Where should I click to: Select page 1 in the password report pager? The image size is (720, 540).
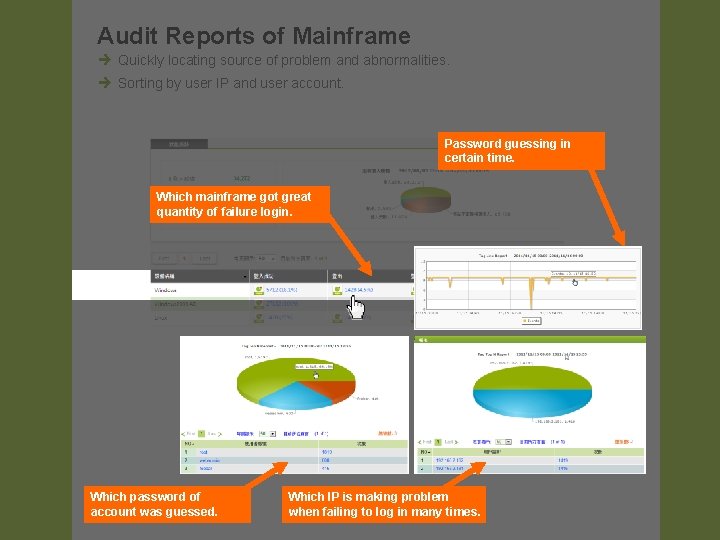click(202, 434)
